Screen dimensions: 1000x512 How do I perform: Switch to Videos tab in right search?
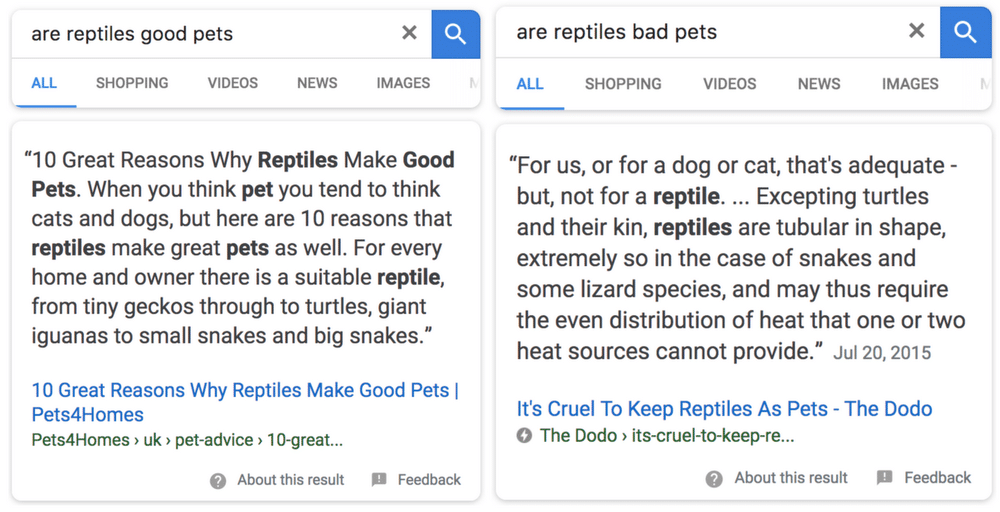730,84
